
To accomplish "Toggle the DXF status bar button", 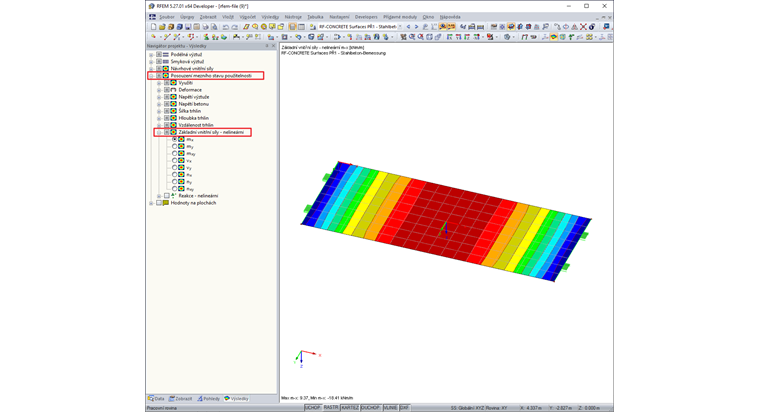I will [x=404, y=408].
